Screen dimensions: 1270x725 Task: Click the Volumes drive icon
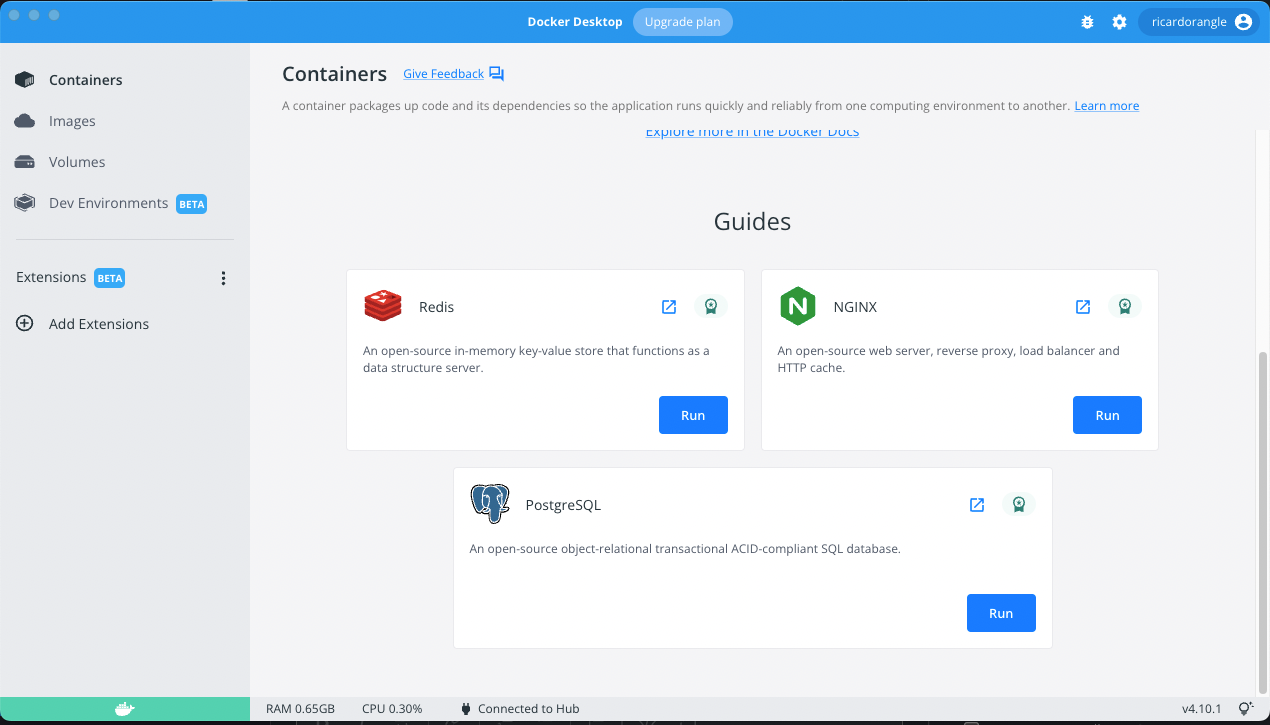point(25,162)
